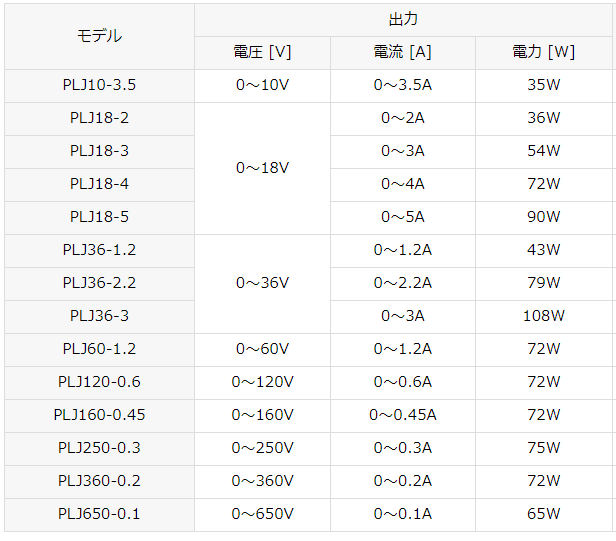Click the 電力 [W] column header
616x541 pixels.
tap(544, 53)
